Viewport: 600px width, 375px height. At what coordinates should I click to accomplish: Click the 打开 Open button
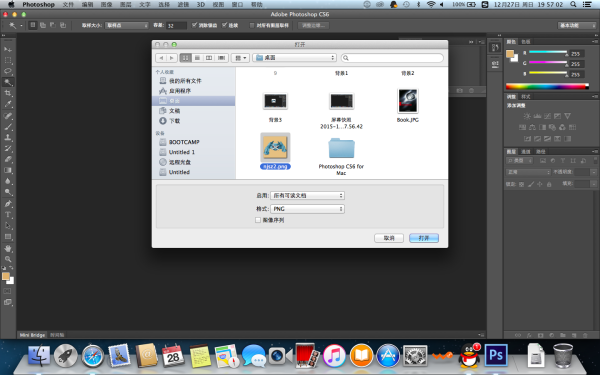(424, 238)
